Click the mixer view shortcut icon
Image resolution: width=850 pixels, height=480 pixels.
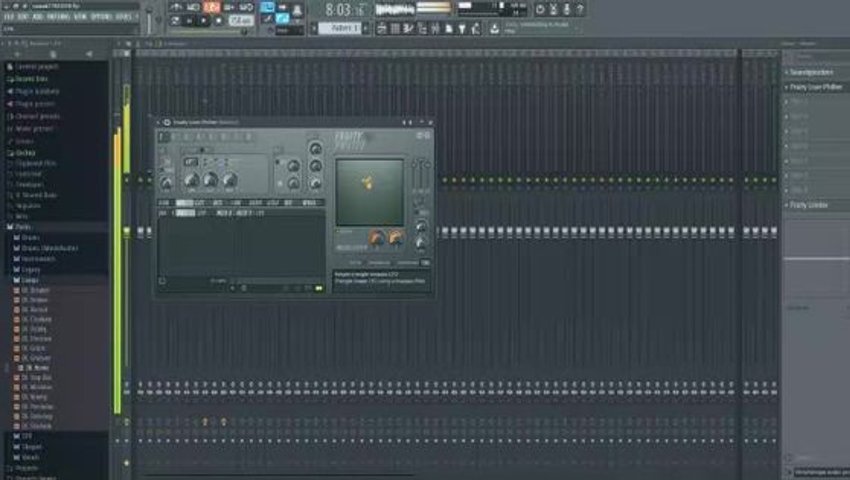click(435, 28)
